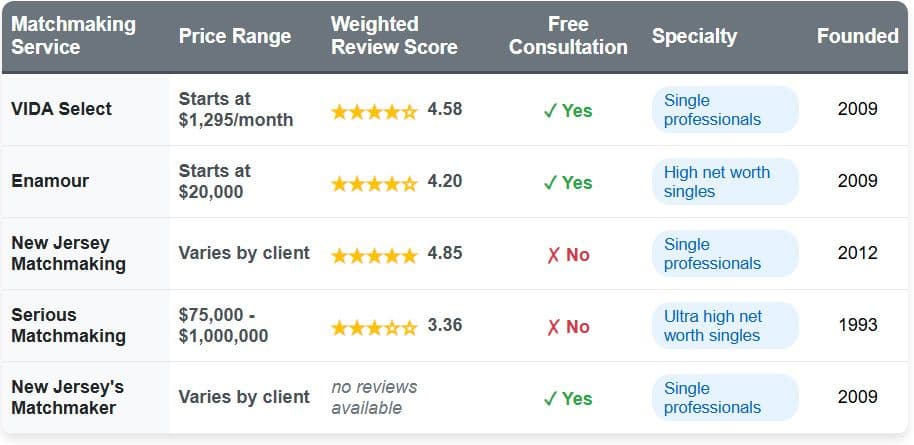Screen dimensions: 914x445
Task: Click New Jersey Matchmaking's five-star rating
Action: coord(374,255)
